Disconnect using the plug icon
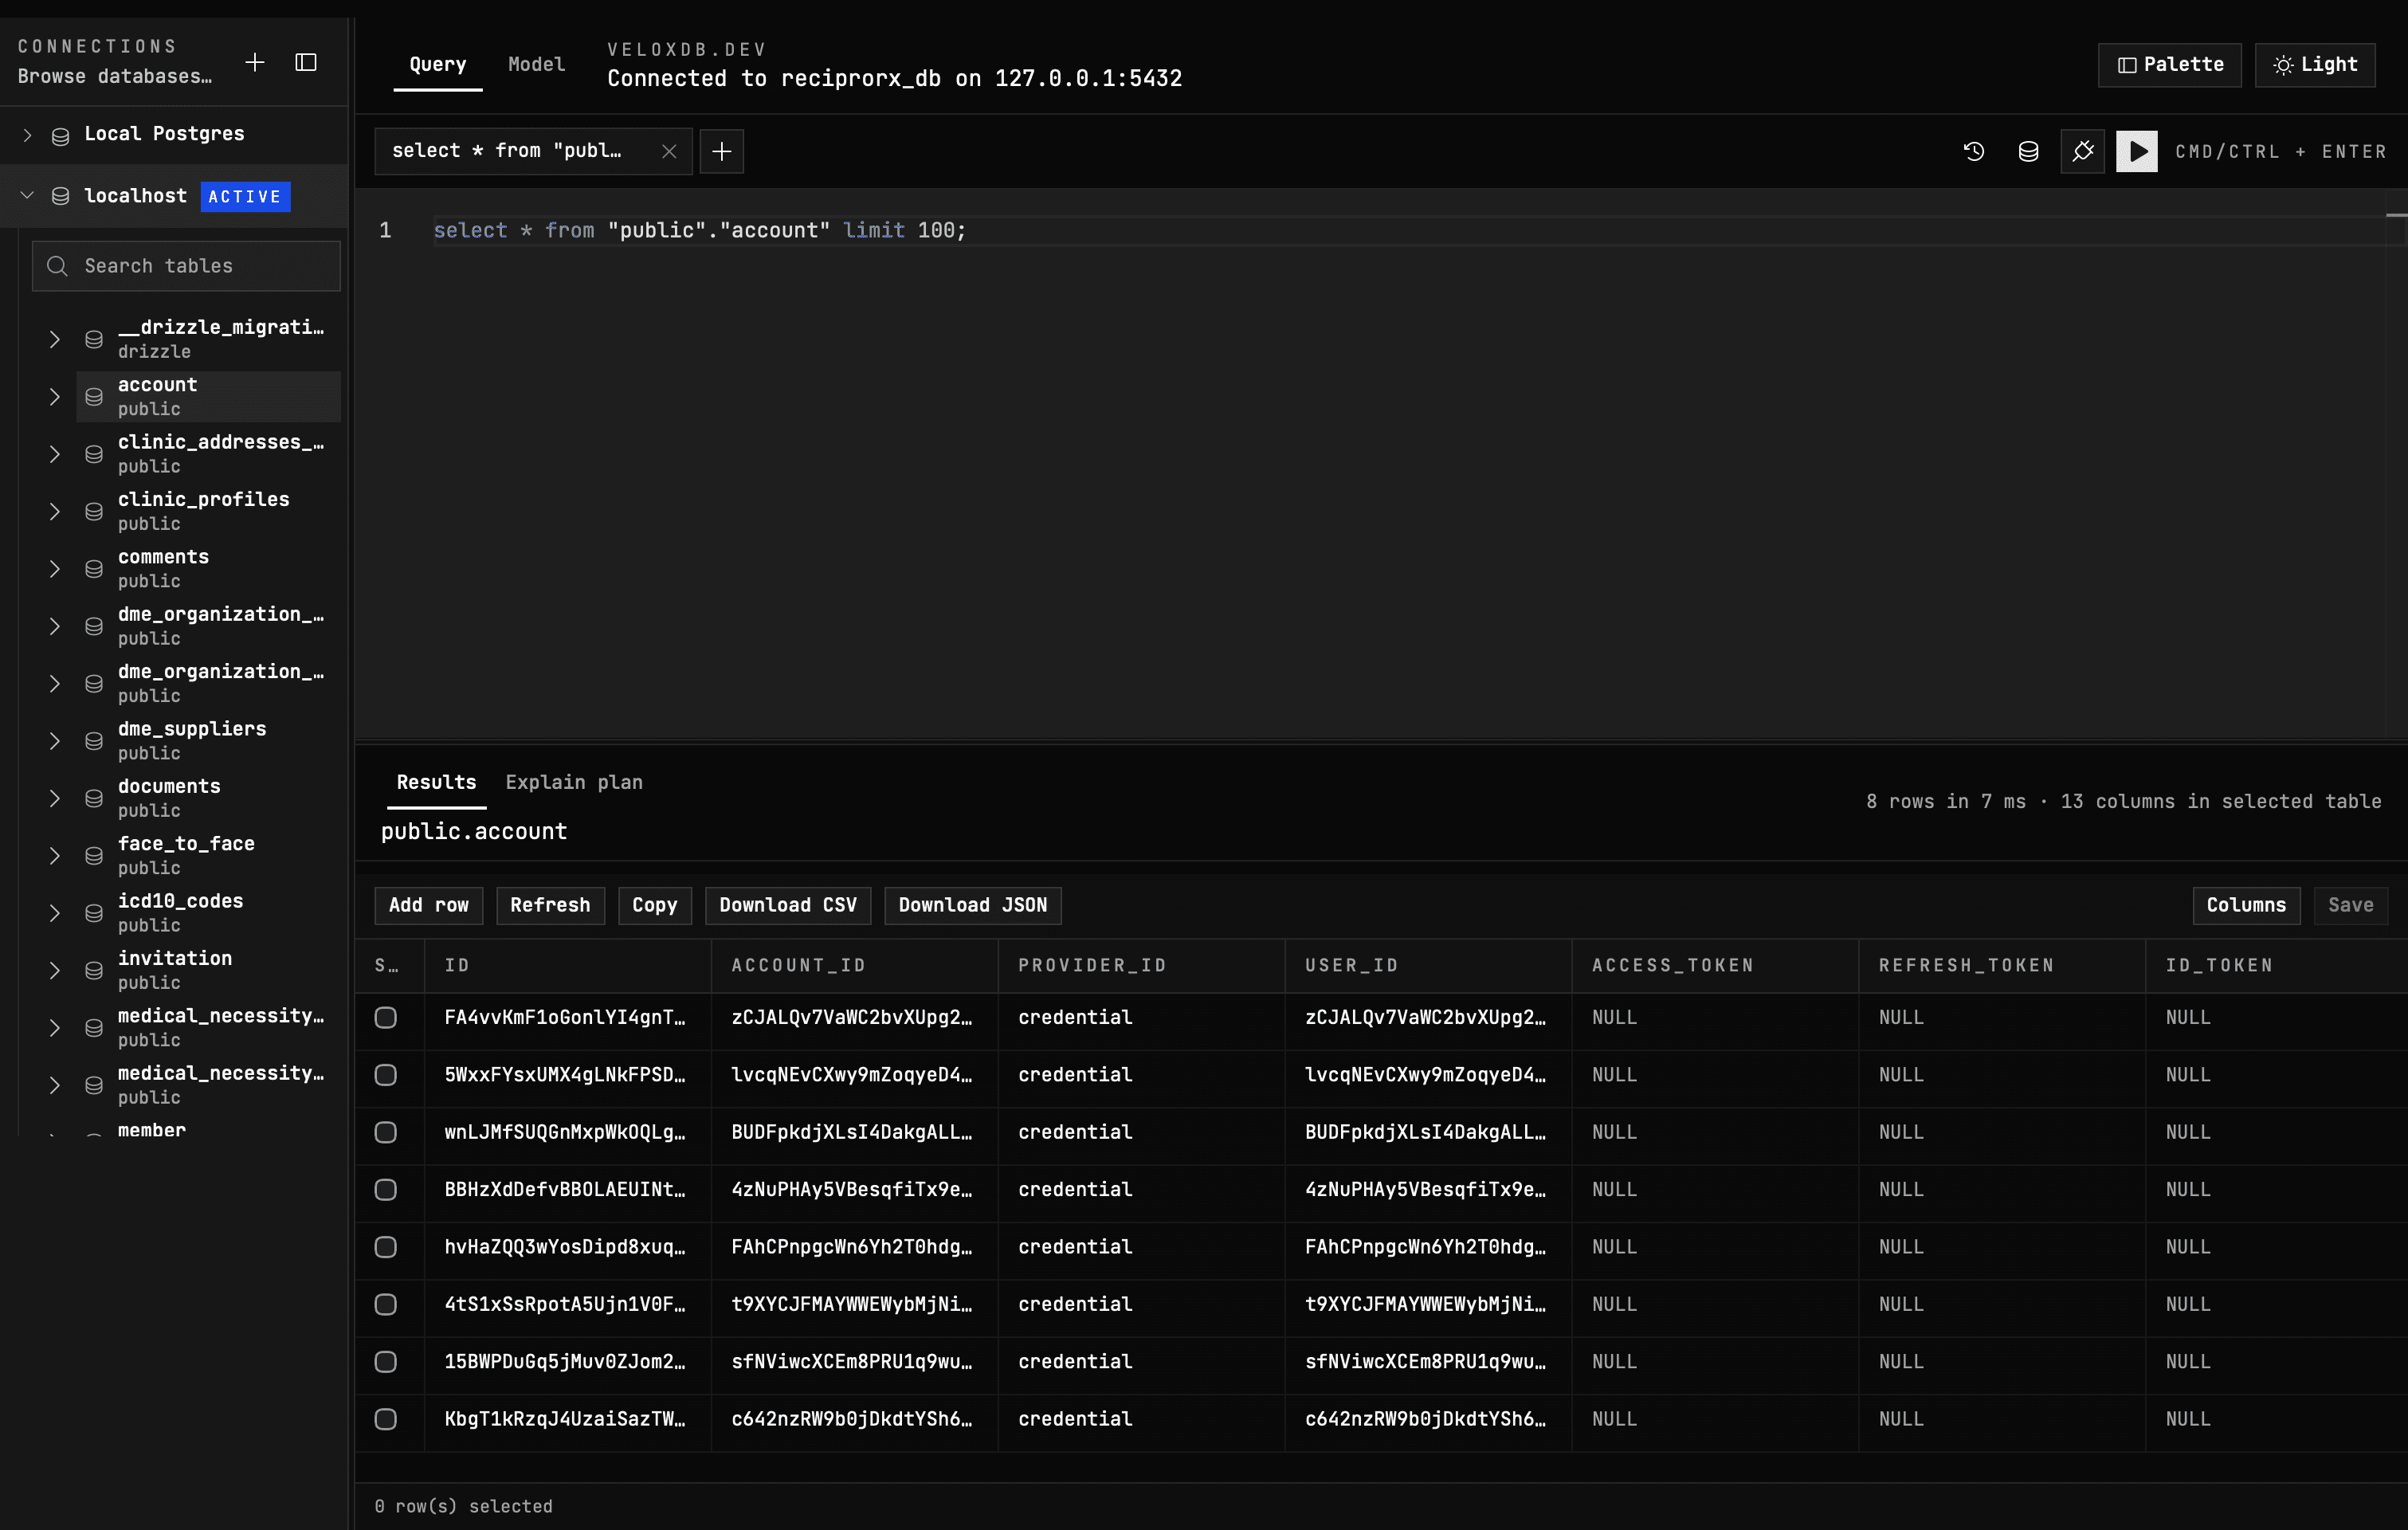Screen dimensions: 2408x1530 2083,151
